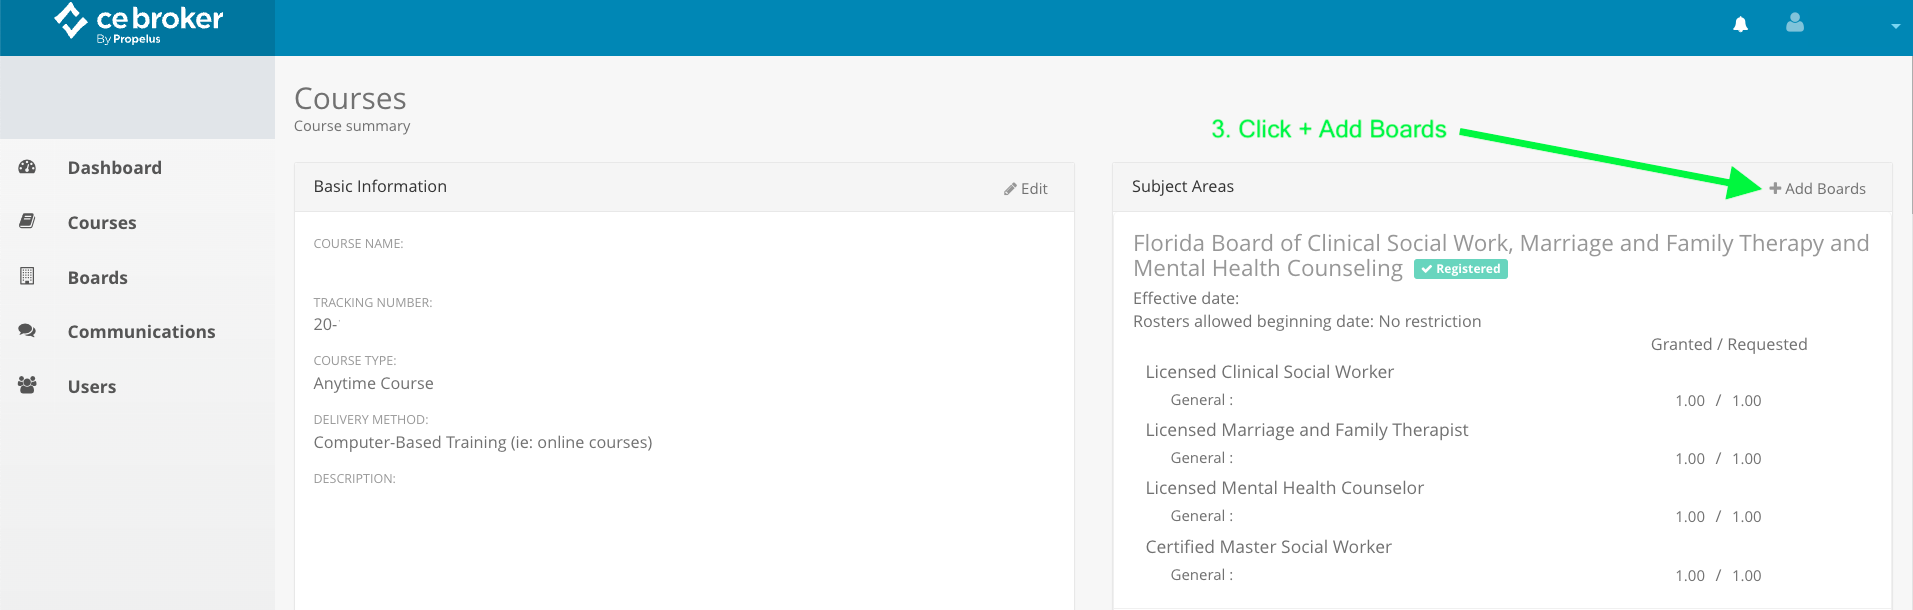Click the Registered status badge
The image size is (1913, 610).
click(x=1460, y=269)
